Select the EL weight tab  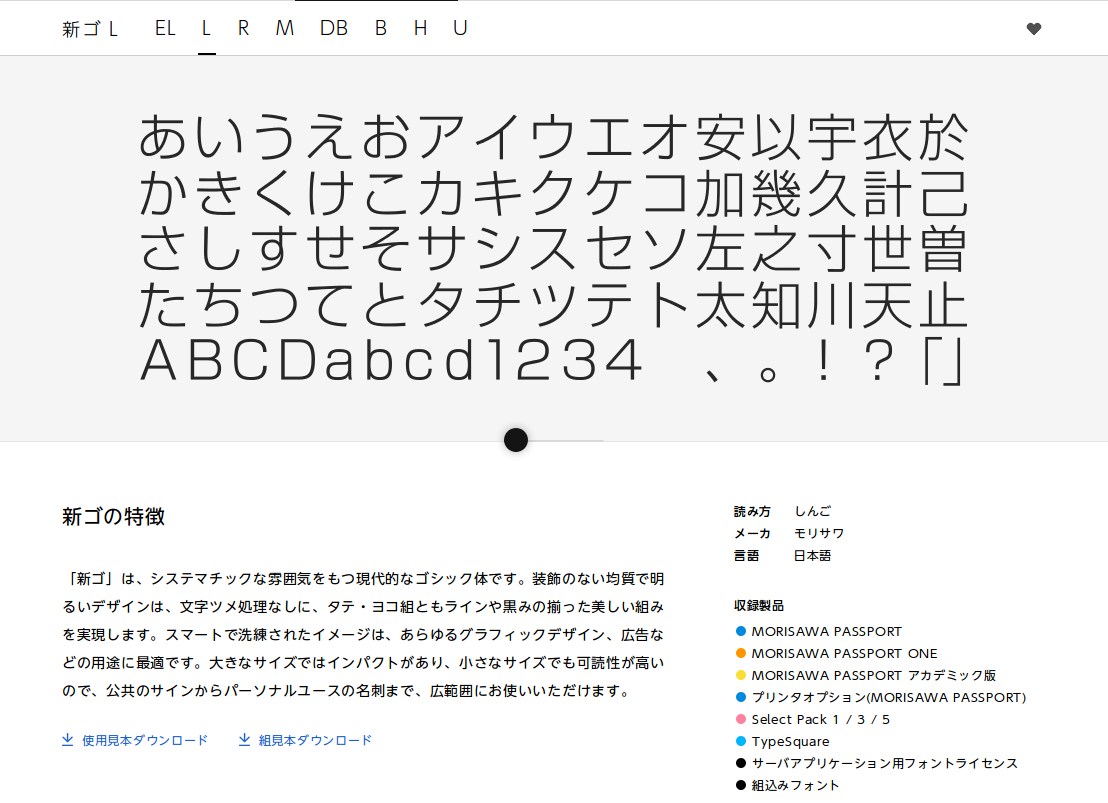coord(165,28)
